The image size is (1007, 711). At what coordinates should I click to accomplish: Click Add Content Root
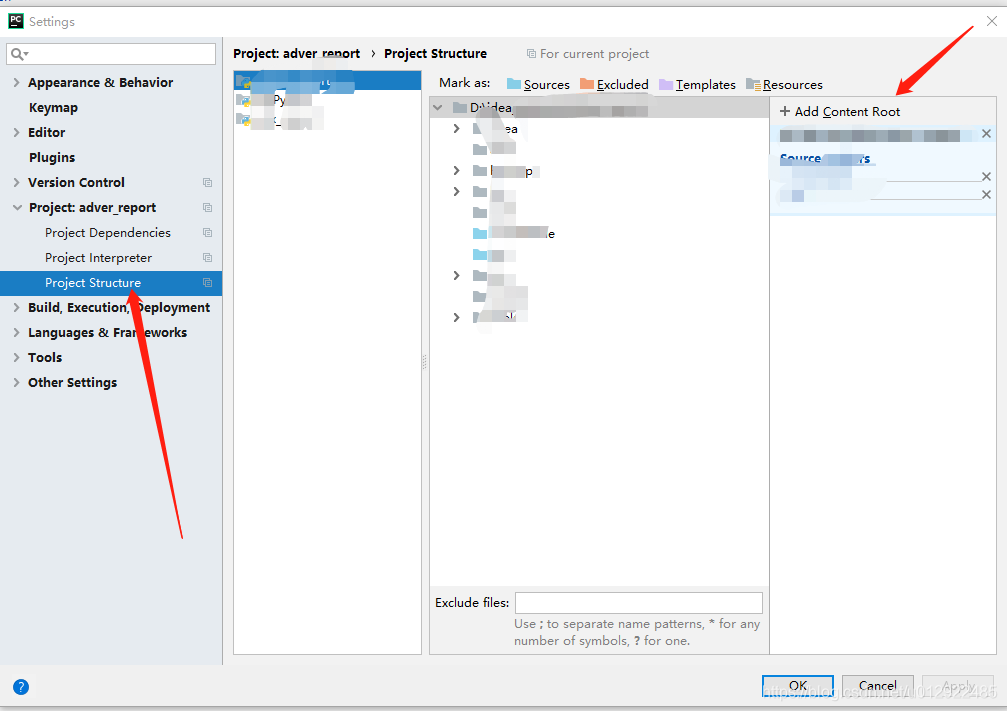840,111
